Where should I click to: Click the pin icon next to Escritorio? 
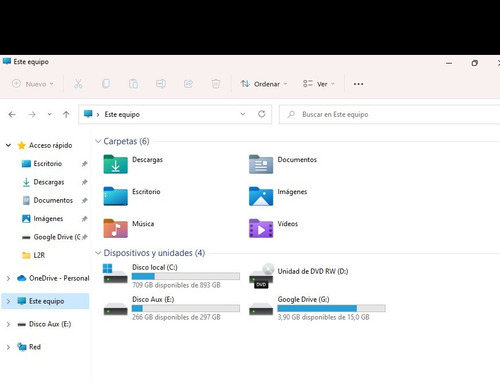click(84, 164)
